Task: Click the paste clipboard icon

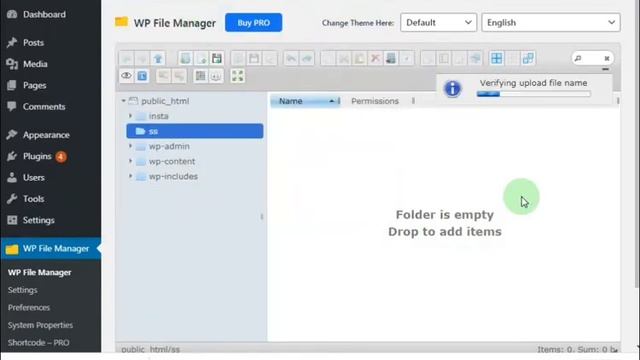Action: [360, 58]
